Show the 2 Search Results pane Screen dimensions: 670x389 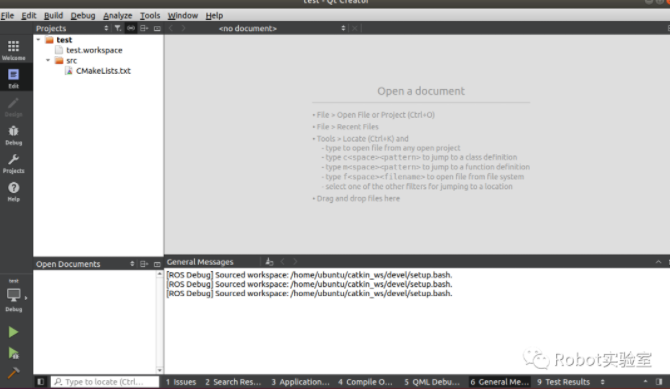[233, 381]
